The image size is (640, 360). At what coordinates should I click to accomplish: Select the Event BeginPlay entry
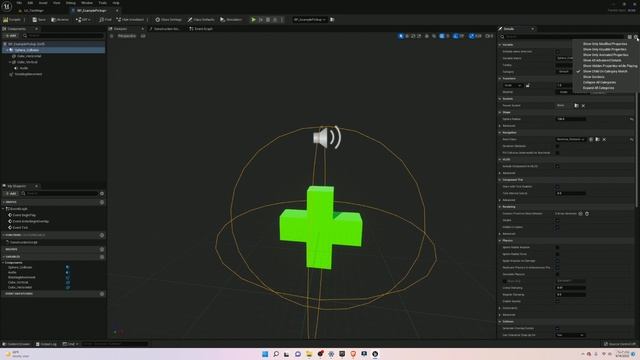pyautogui.click(x=23, y=215)
